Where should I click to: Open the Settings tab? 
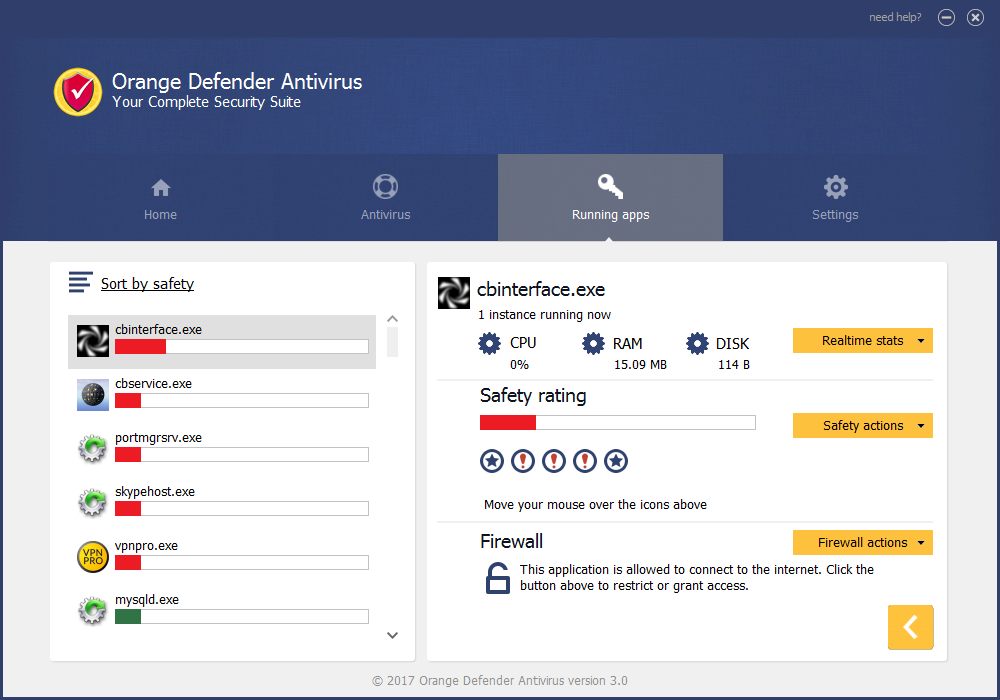pos(835,198)
